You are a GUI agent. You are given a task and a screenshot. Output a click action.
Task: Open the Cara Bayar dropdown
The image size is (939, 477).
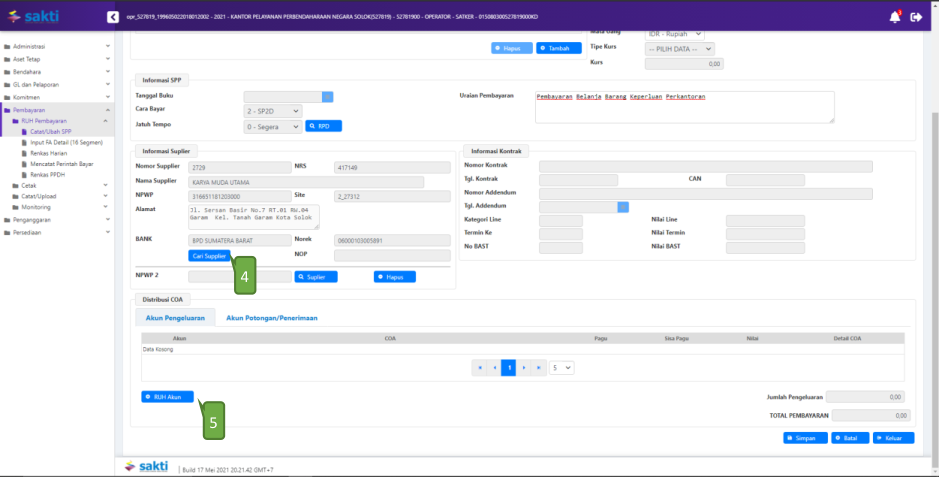(x=271, y=111)
